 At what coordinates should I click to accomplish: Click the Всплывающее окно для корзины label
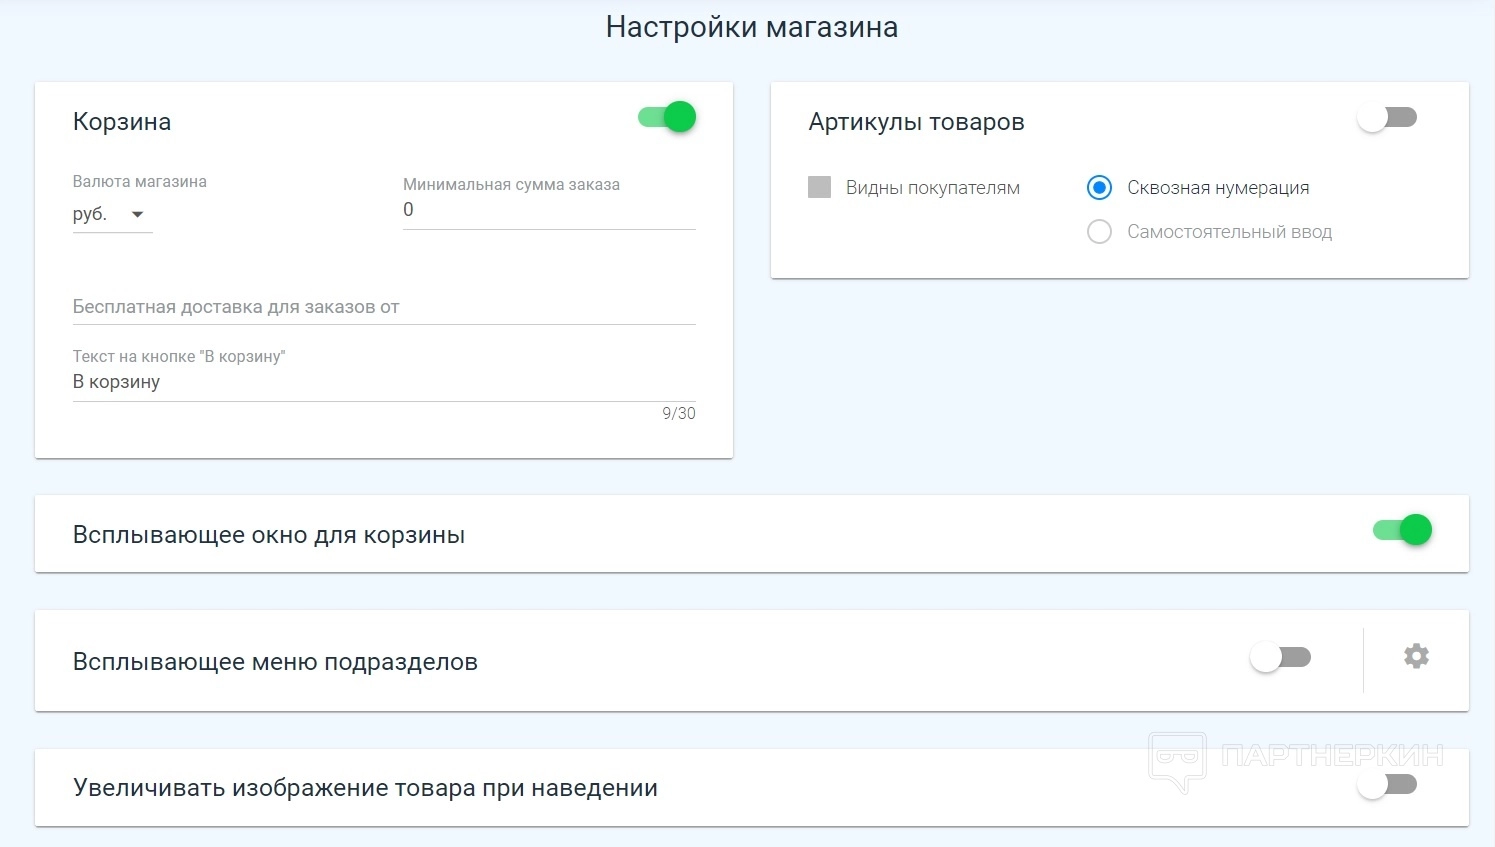(x=269, y=535)
